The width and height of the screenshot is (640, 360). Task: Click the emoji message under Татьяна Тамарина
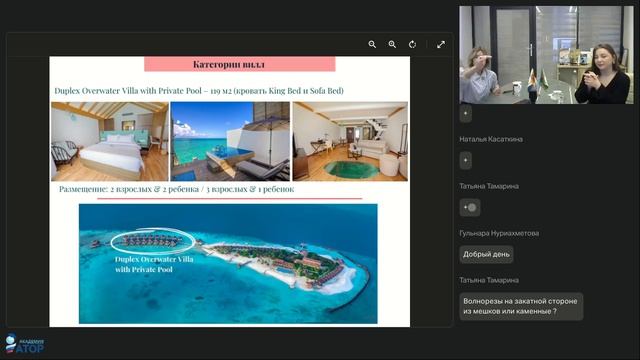click(x=470, y=207)
